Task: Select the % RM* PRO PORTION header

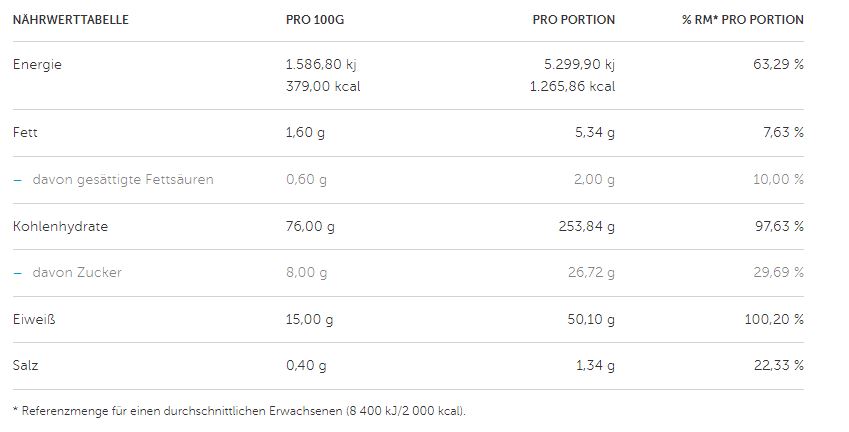Action: pyautogui.click(x=742, y=20)
